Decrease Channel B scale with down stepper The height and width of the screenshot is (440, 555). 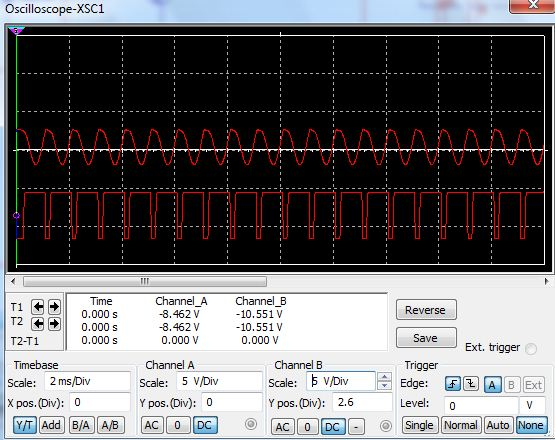click(384, 386)
